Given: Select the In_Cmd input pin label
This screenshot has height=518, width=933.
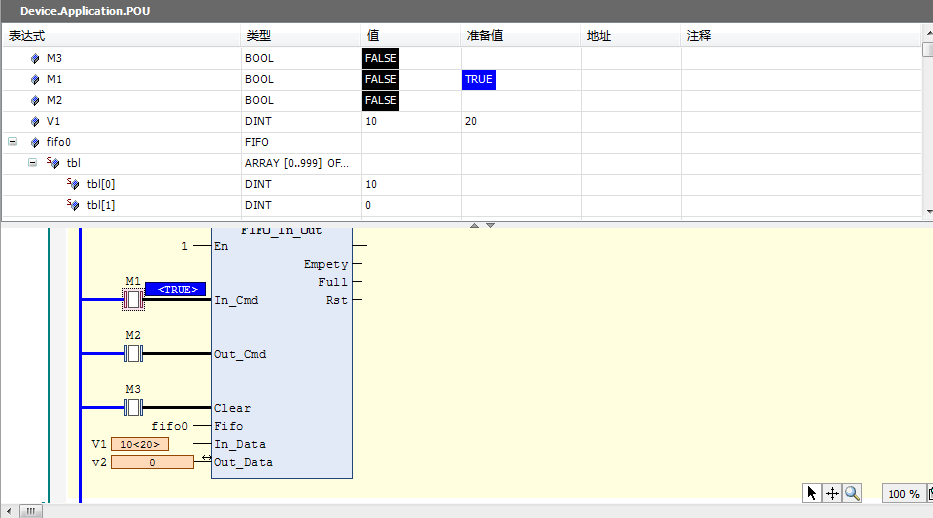Looking at the screenshot, I should click(x=236, y=300).
